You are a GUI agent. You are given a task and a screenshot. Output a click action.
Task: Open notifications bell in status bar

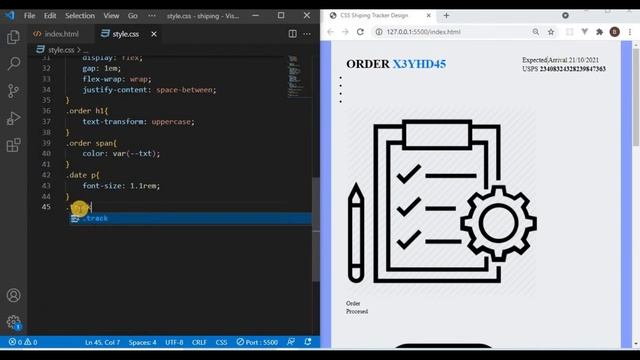pos(308,342)
